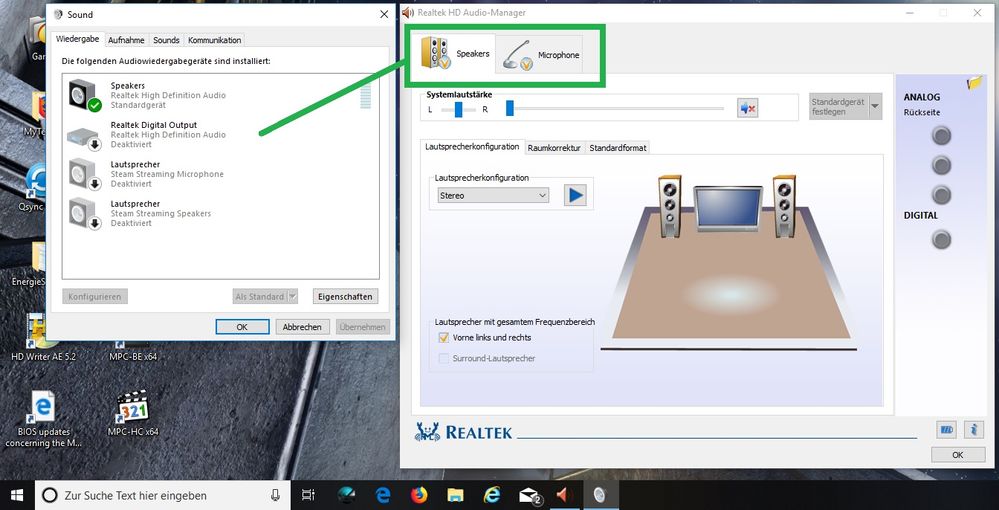Open the yellow connector settings folder icon
999x510 pixels.
975,84
